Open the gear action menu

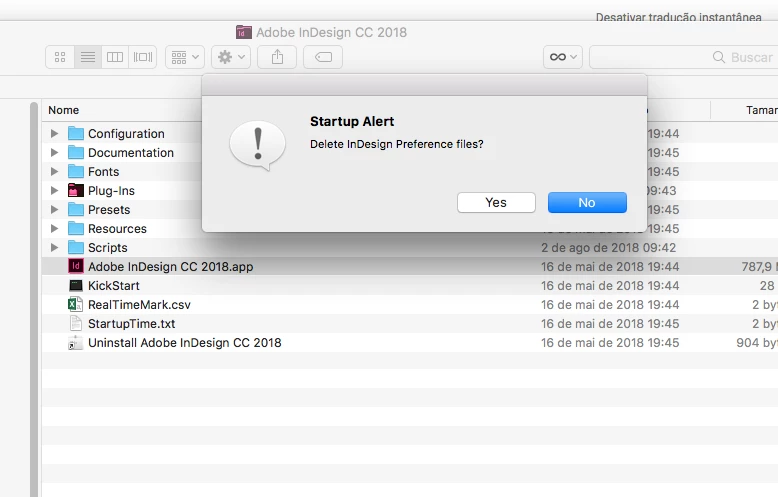click(231, 57)
